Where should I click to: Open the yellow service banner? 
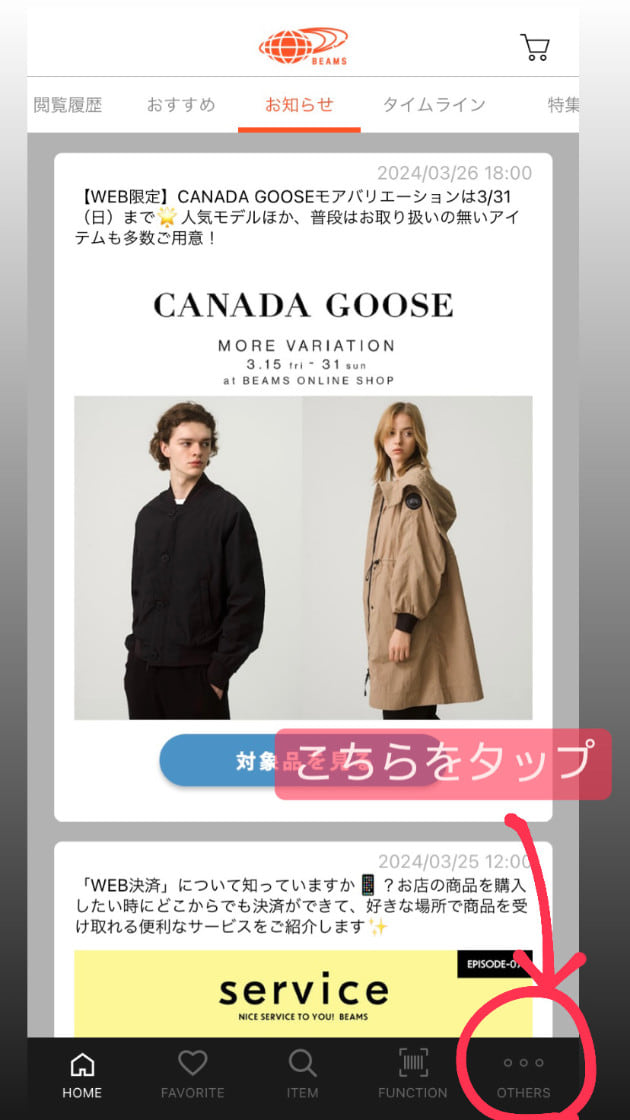(x=303, y=994)
